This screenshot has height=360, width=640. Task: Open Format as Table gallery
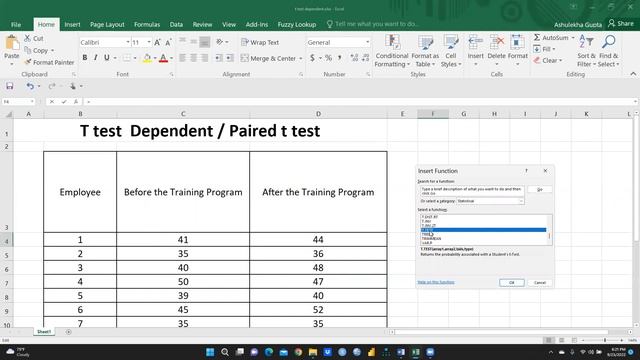tap(425, 51)
